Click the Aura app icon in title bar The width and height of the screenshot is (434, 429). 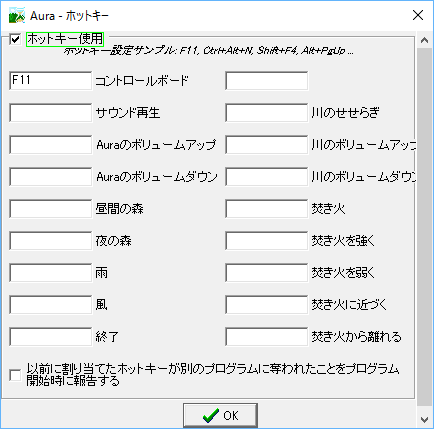coord(17,15)
